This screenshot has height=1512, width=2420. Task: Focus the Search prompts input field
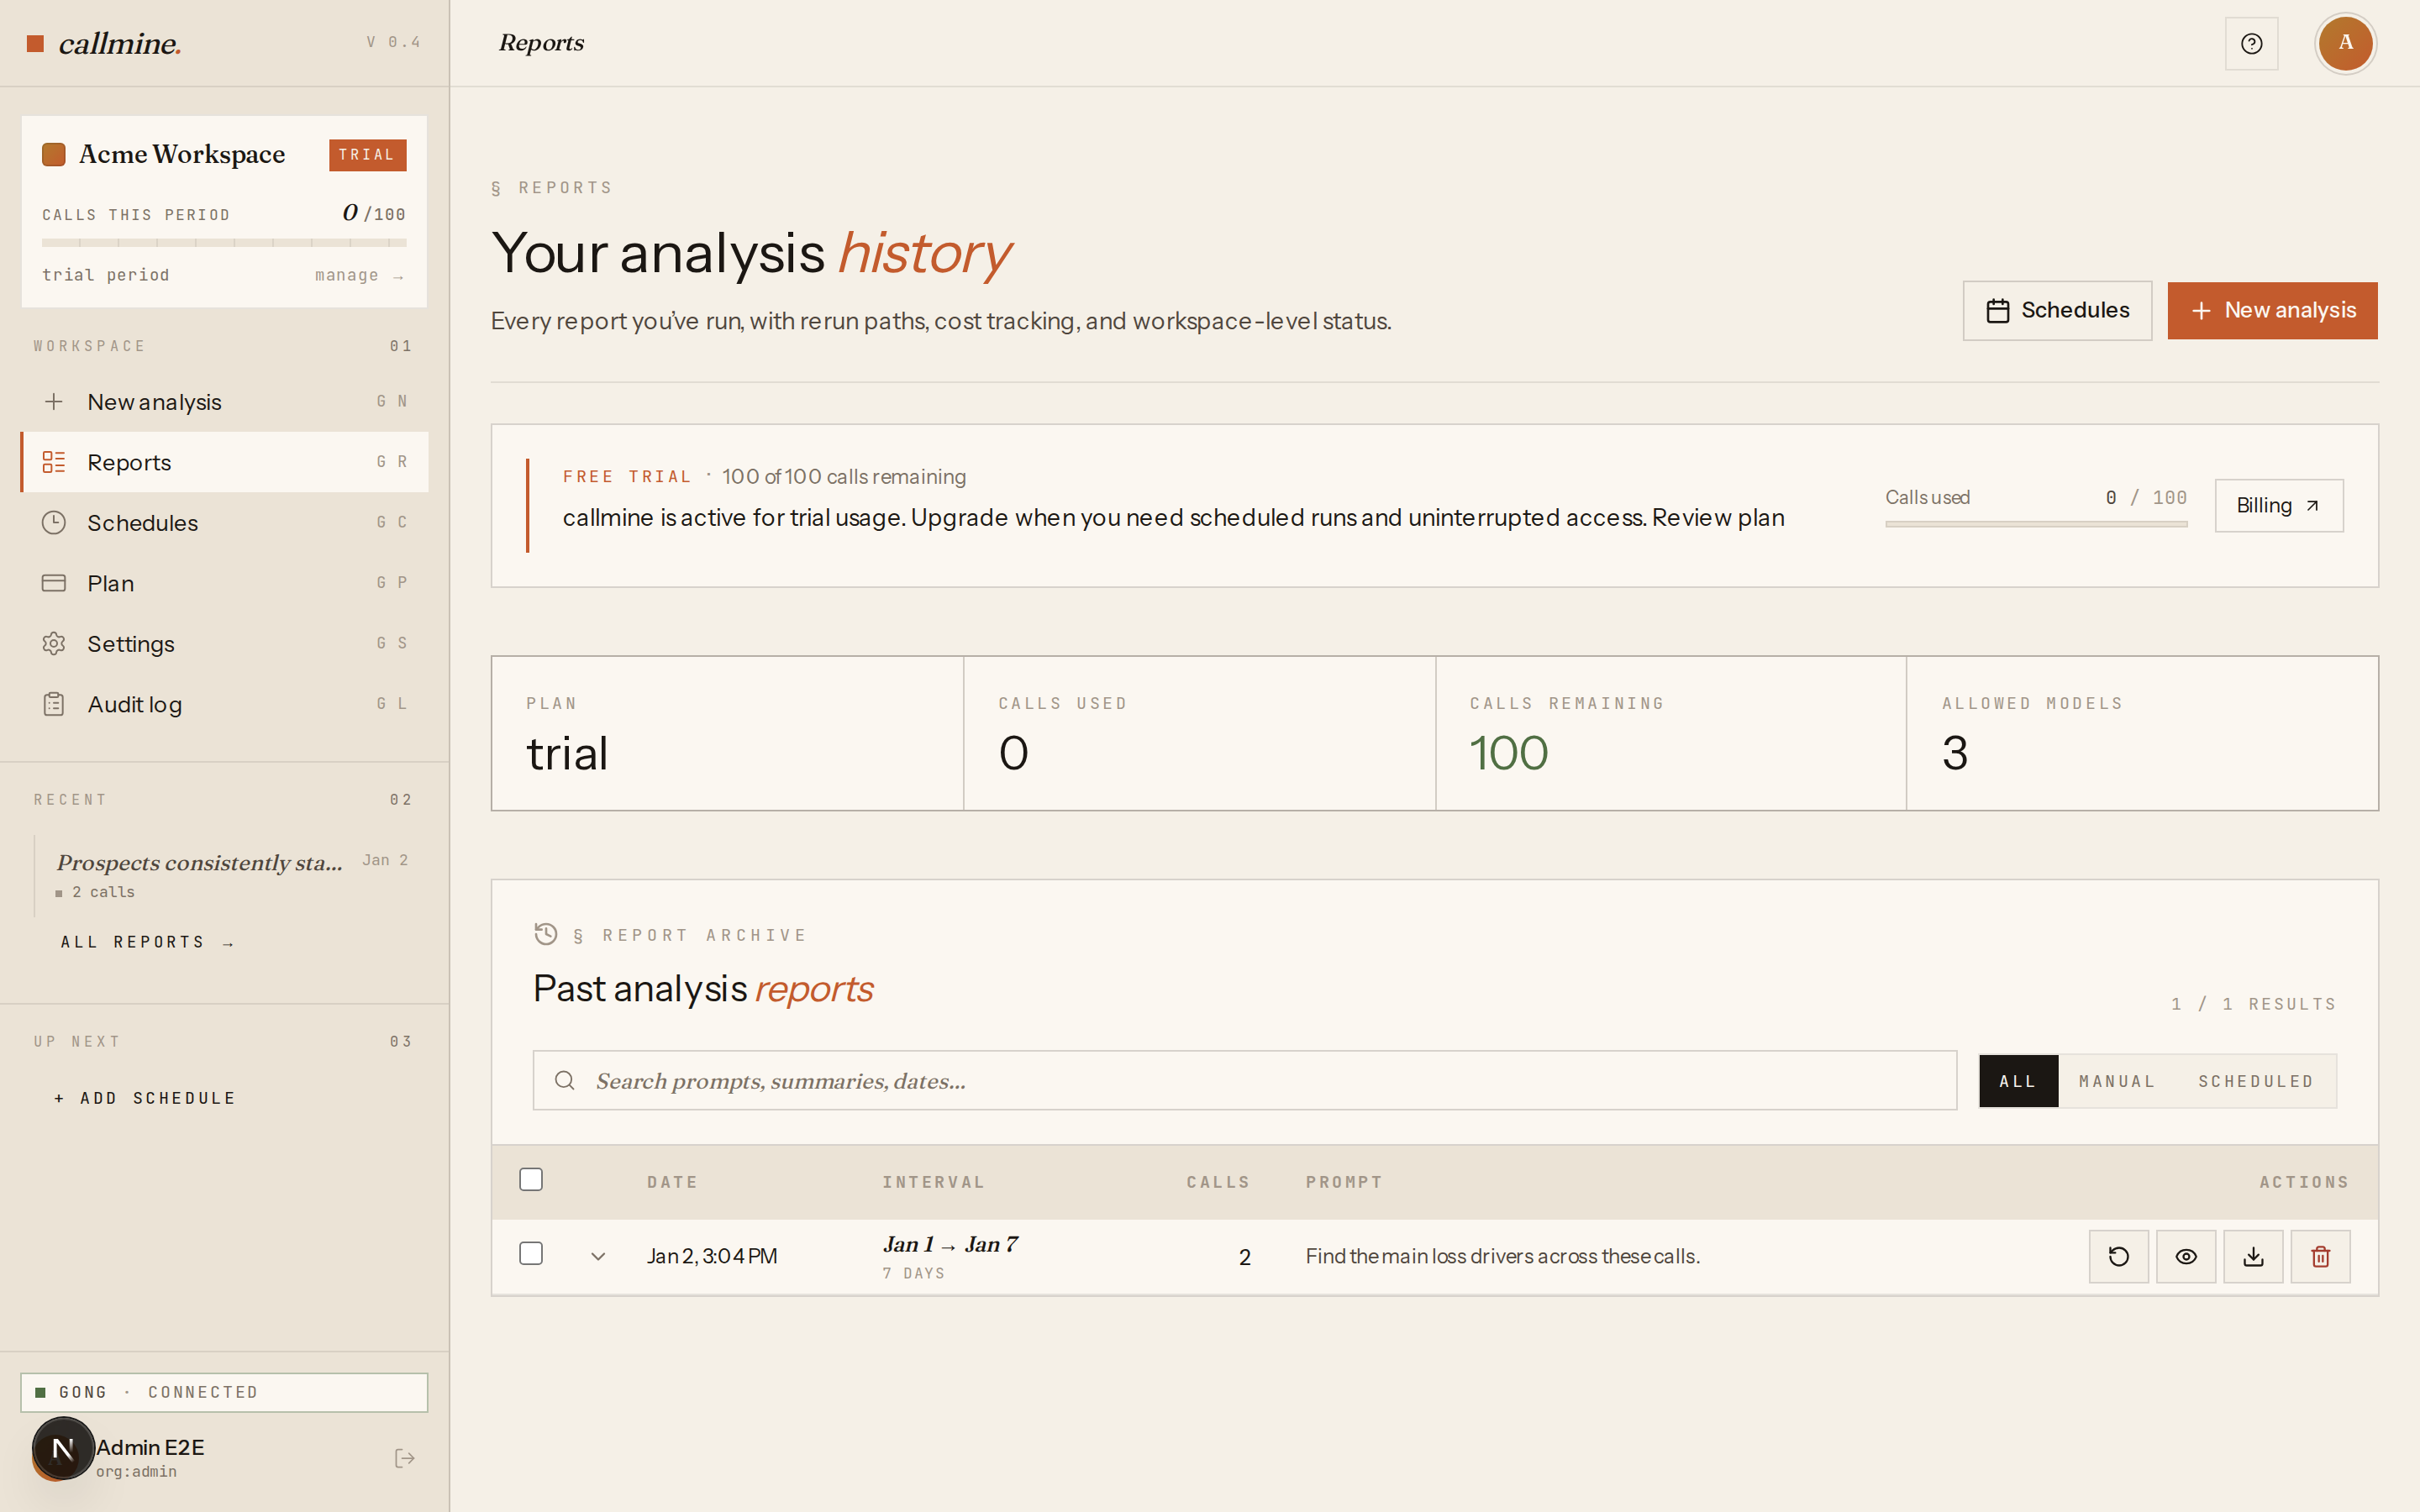tap(1244, 1080)
